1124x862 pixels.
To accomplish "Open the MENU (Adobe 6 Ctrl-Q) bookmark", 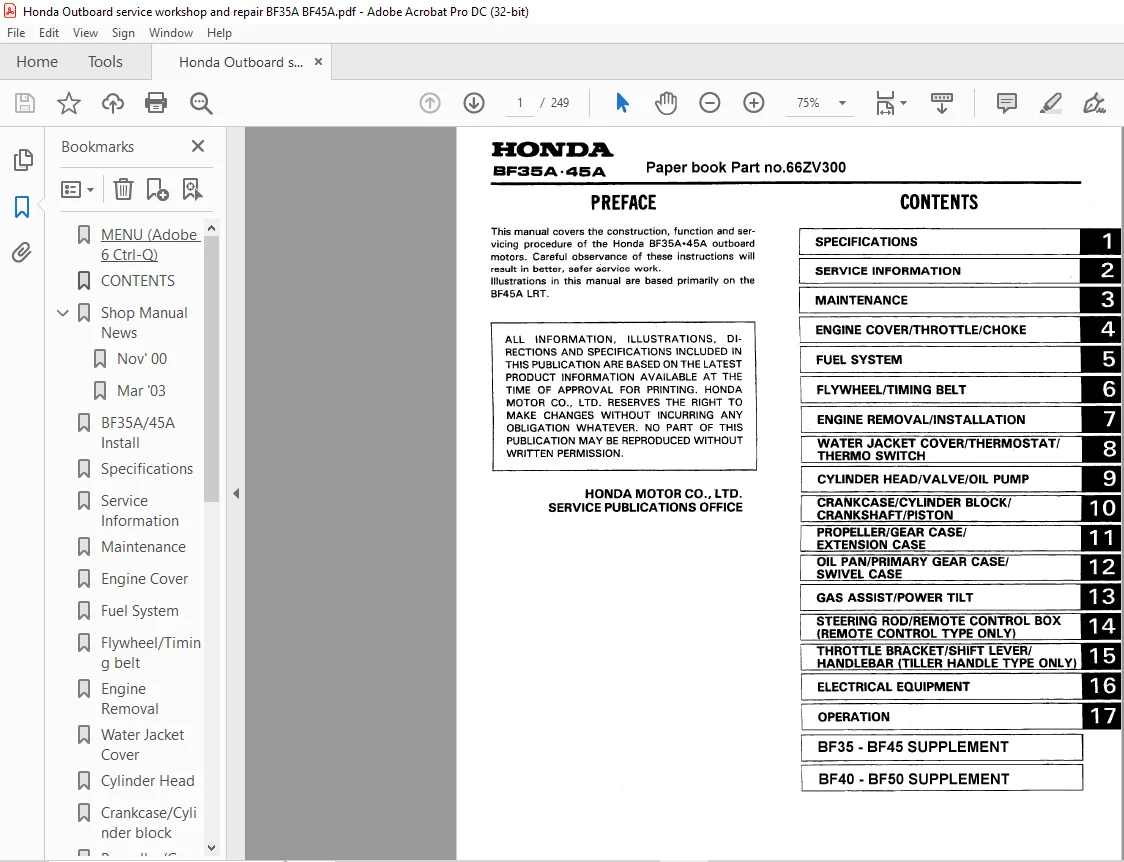I will pos(150,244).
